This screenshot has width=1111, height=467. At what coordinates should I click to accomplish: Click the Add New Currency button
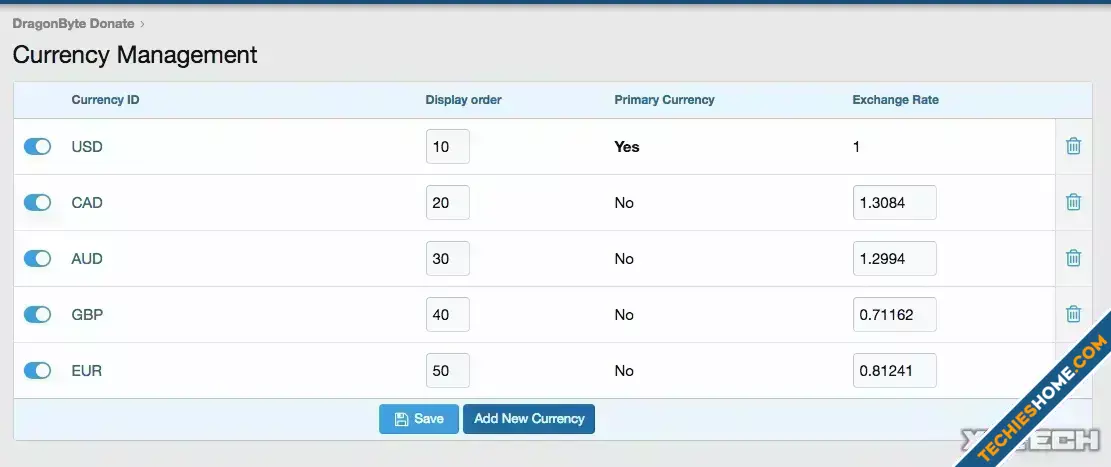(529, 419)
